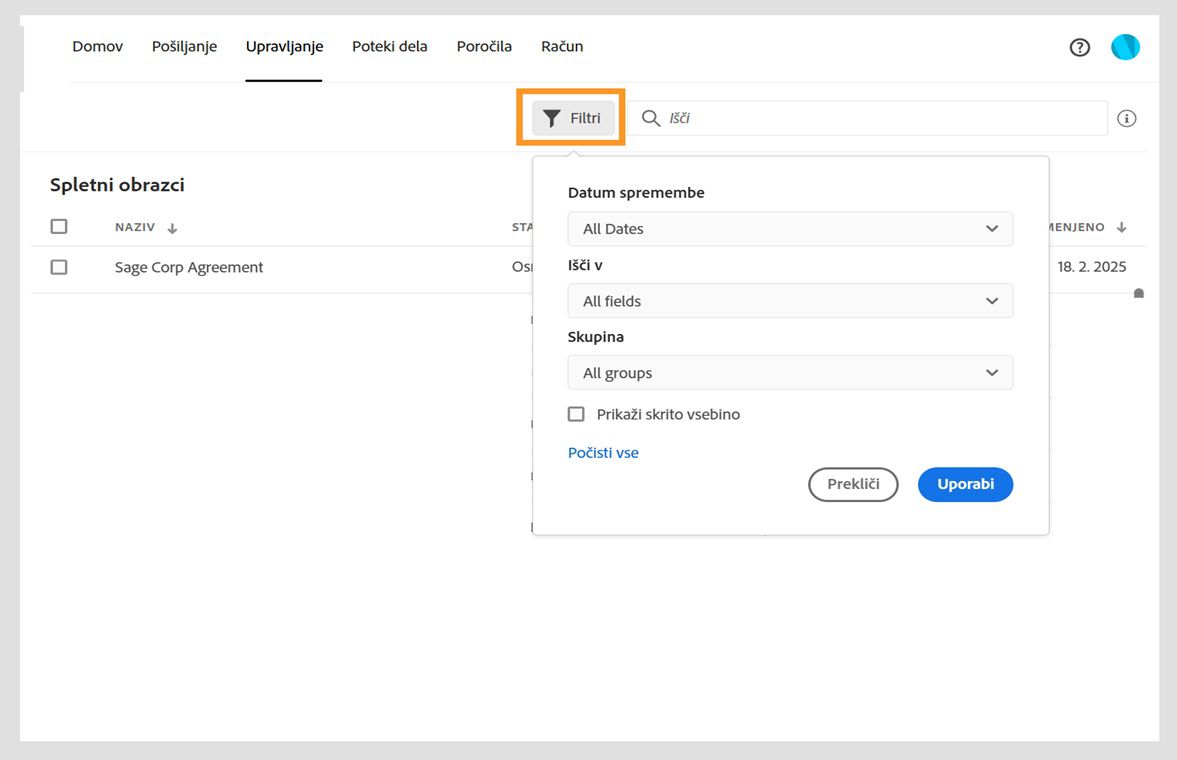Open the Išči v fields dropdown
Screen dimensions: 1177x760
(x=790, y=301)
